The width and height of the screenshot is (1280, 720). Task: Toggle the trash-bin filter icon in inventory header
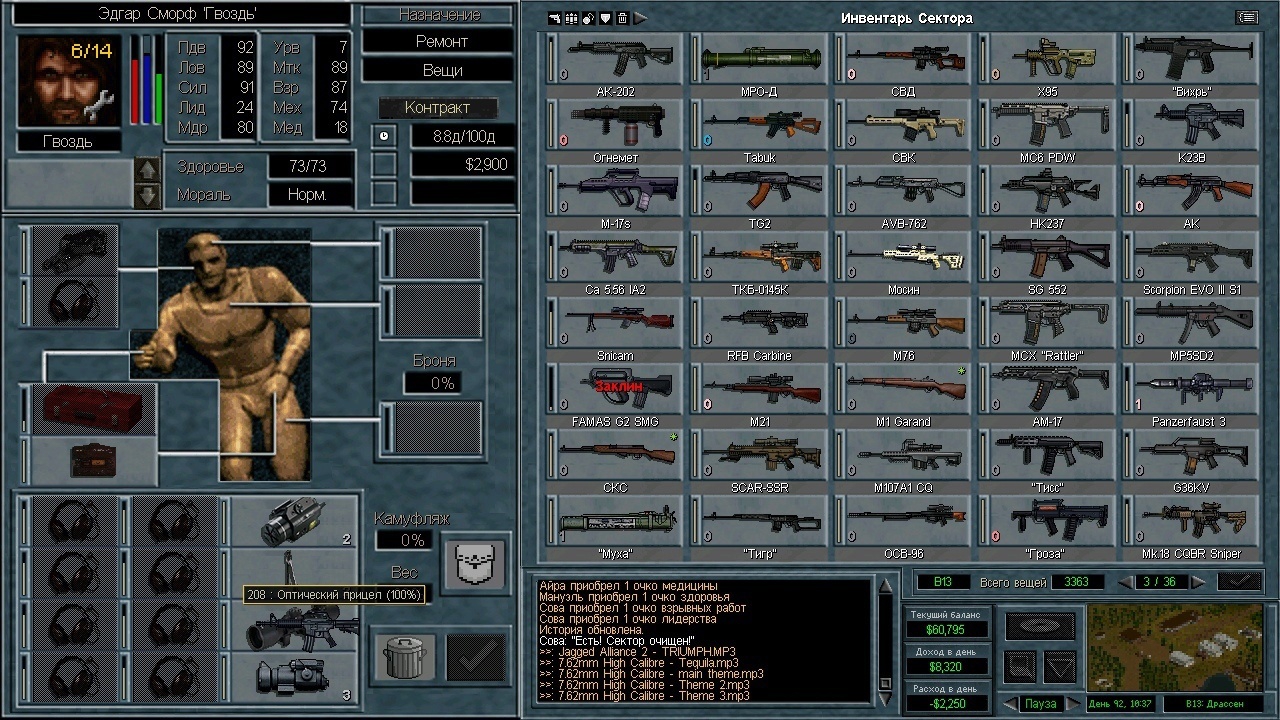coord(622,18)
